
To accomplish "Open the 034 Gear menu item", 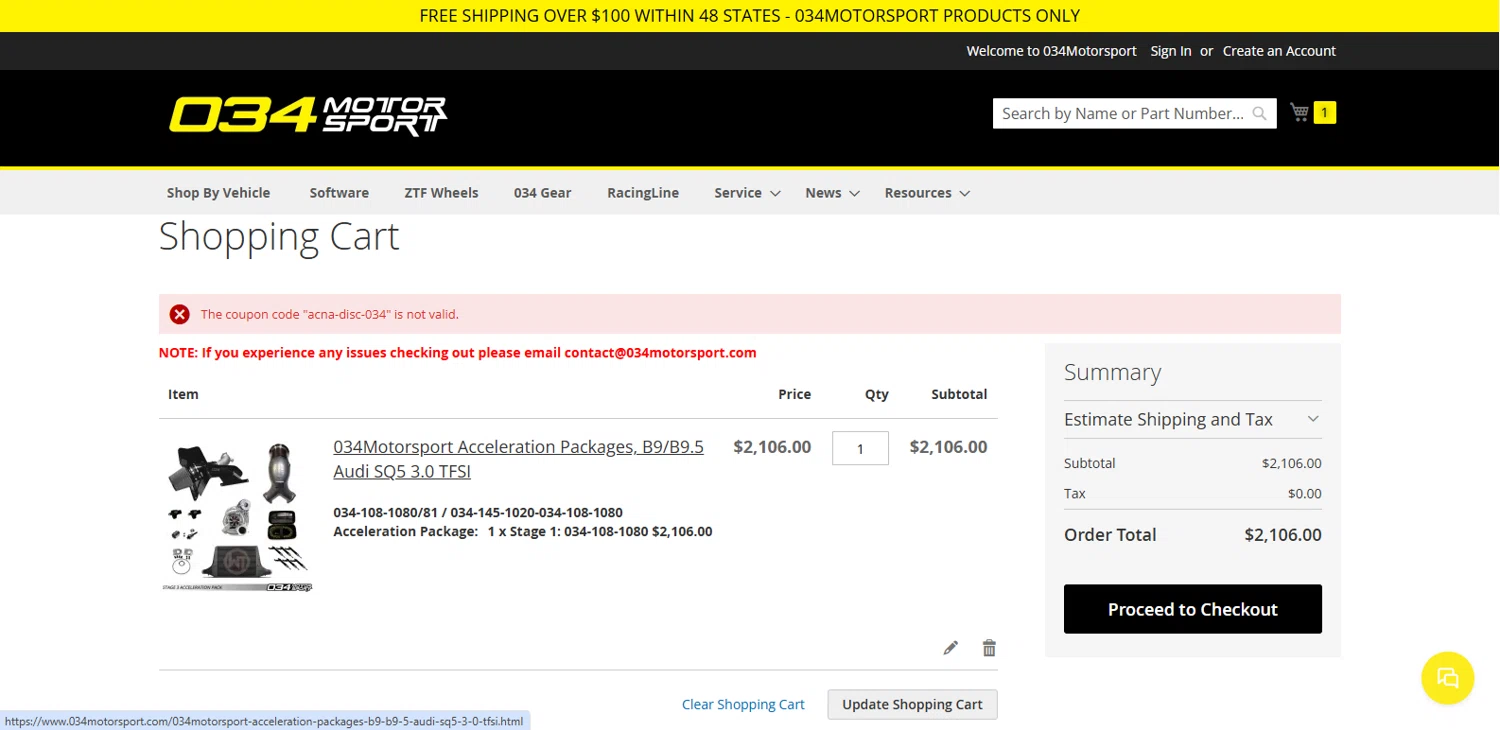I will click(542, 193).
